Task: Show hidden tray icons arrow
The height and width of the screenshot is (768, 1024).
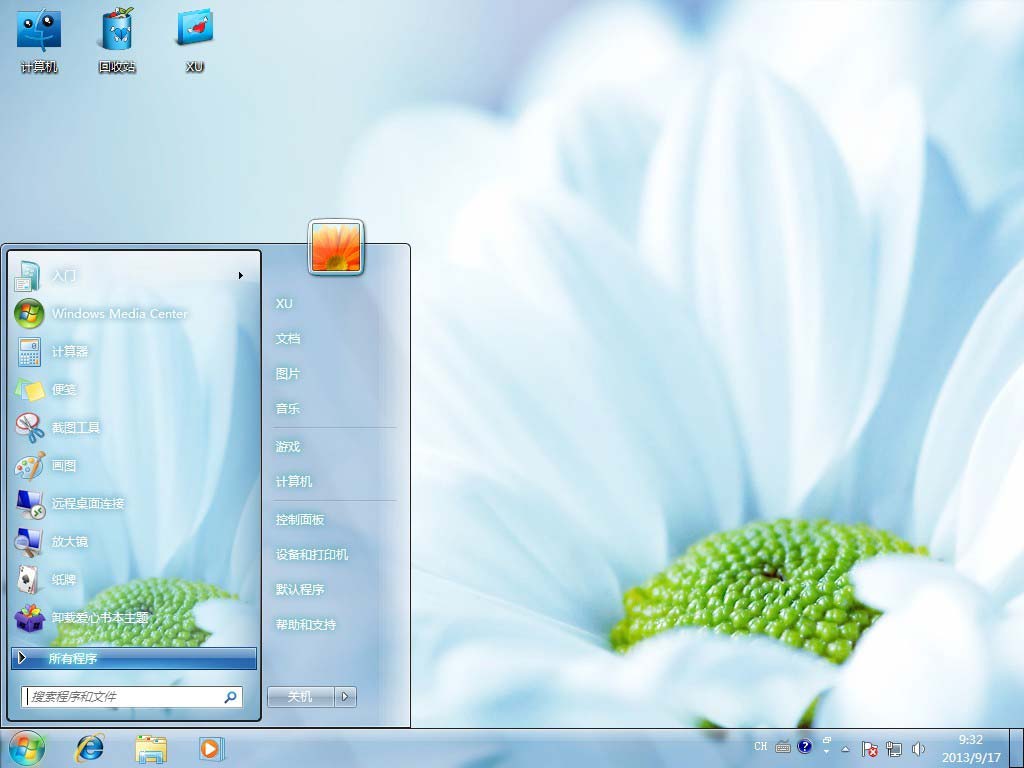Action: click(x=845, y=748)
